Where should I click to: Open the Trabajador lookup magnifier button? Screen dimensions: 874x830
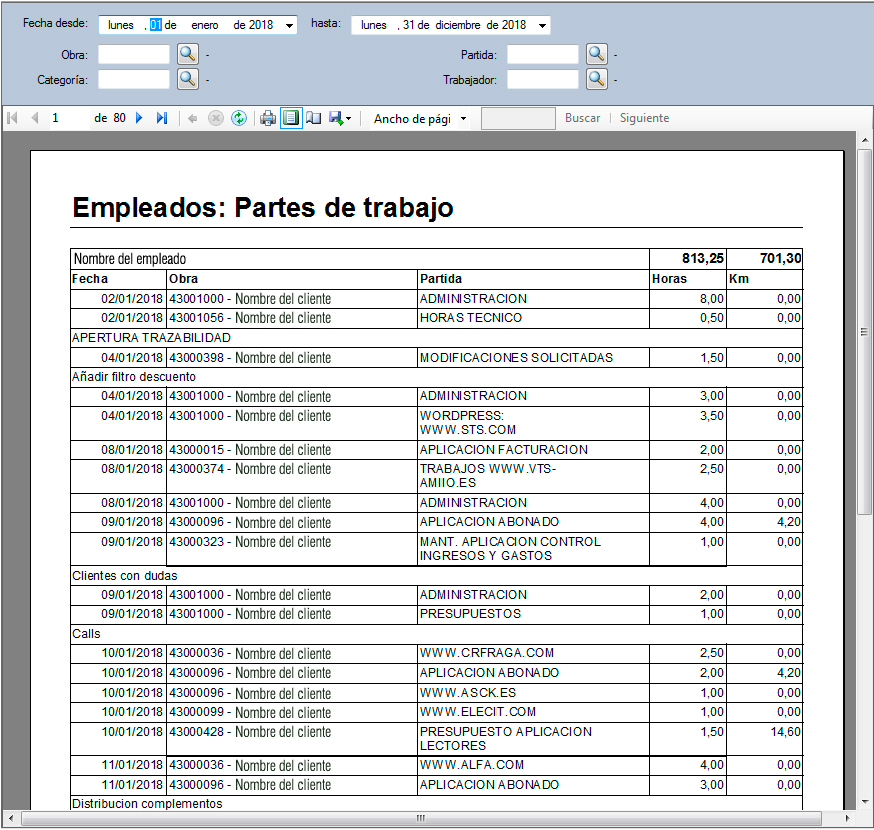(x=596, y=79)
